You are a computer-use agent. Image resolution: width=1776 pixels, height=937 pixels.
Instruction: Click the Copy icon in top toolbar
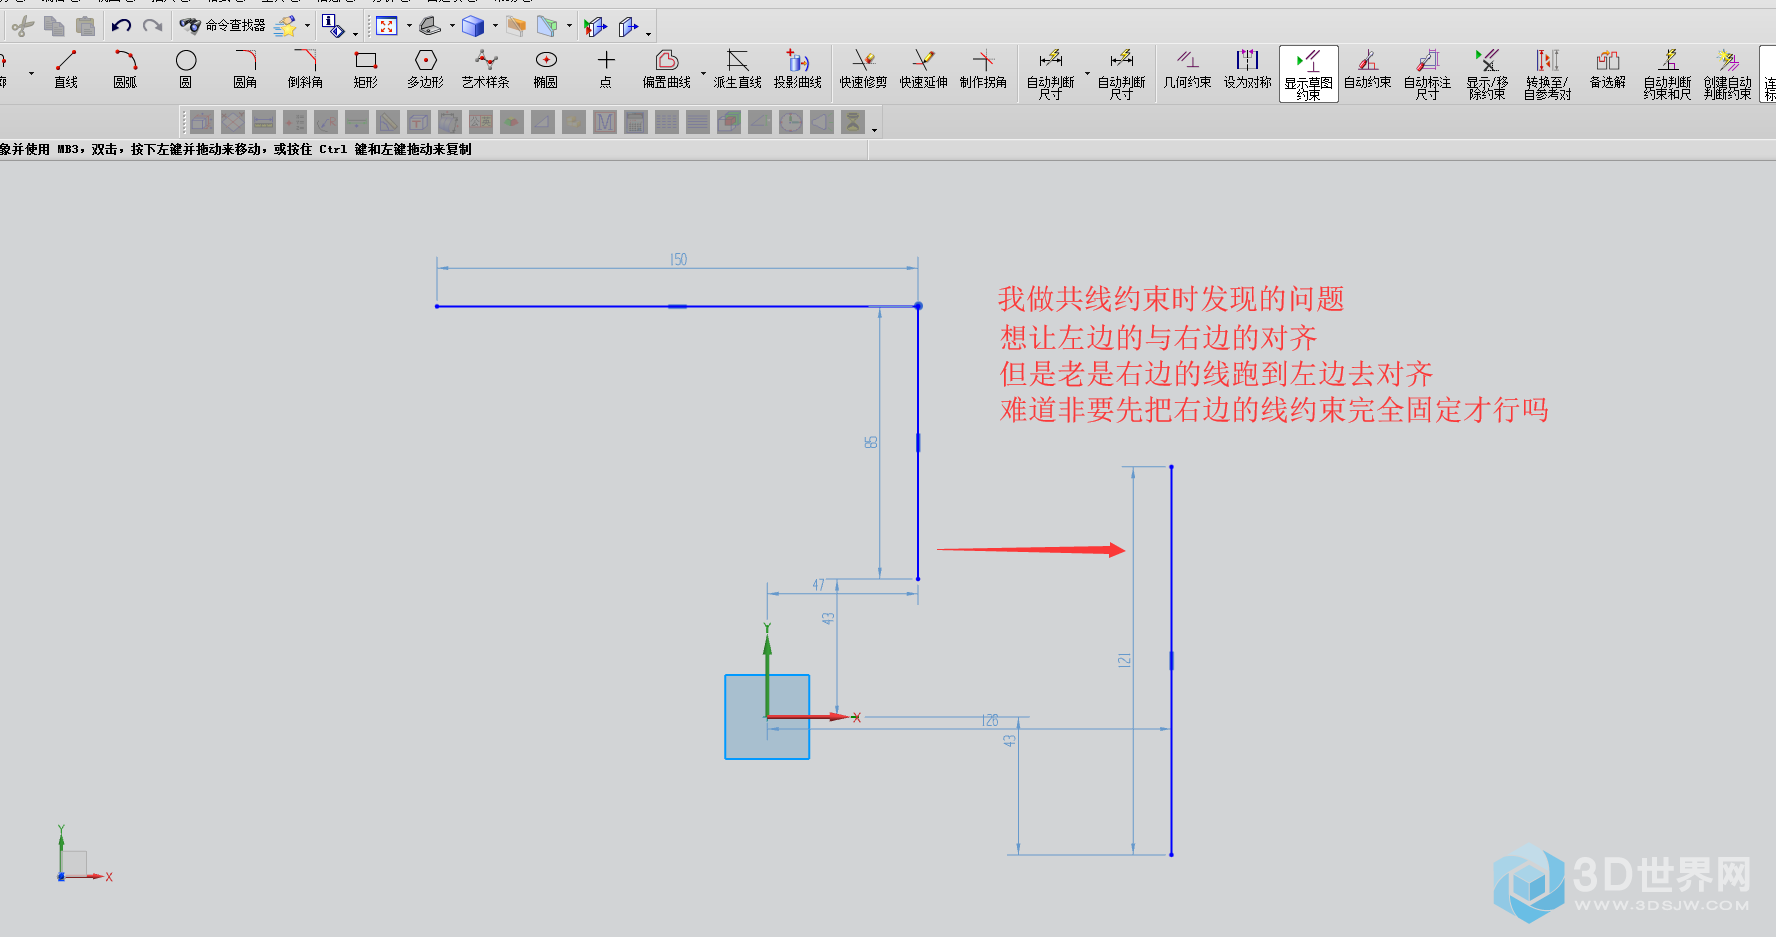coord(54,26)
